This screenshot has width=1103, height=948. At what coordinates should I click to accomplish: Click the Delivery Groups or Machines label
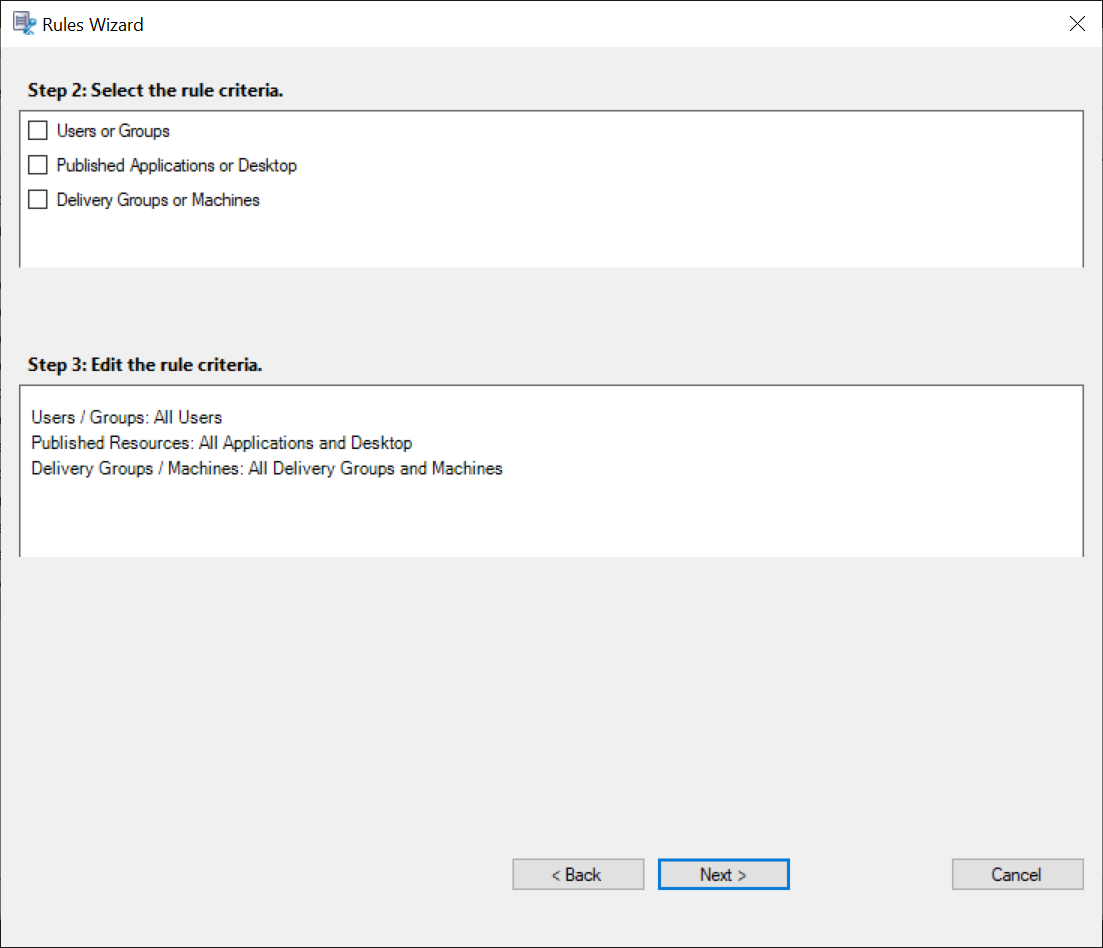[158, 199]
